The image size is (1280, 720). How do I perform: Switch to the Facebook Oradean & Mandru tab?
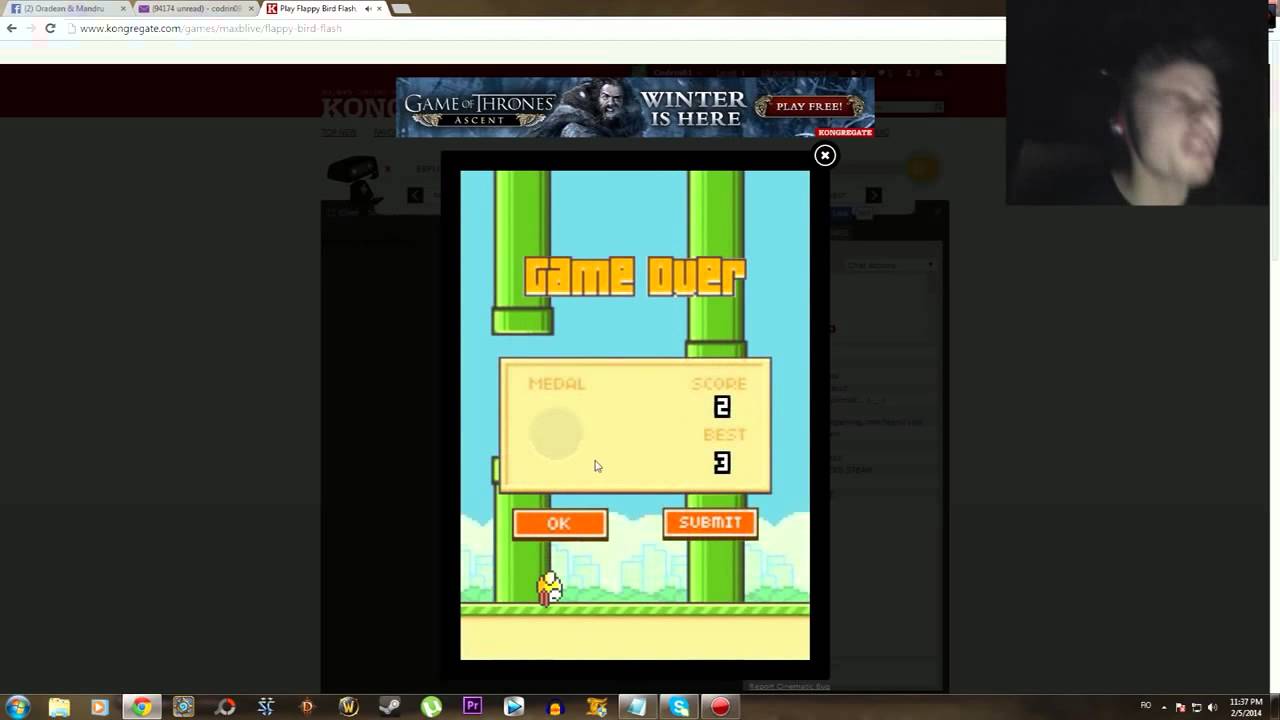click(x=67, y=8)
